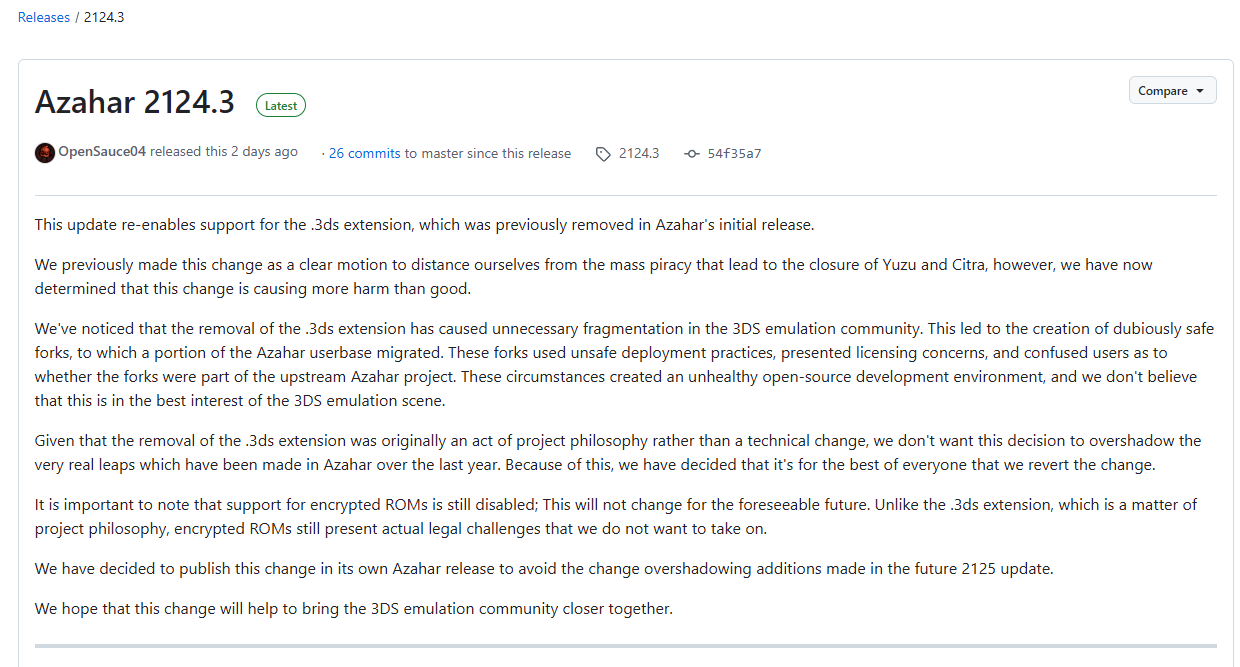Click the green Latest badge
Screen dimensions: 1240x667
coord(281,105)
